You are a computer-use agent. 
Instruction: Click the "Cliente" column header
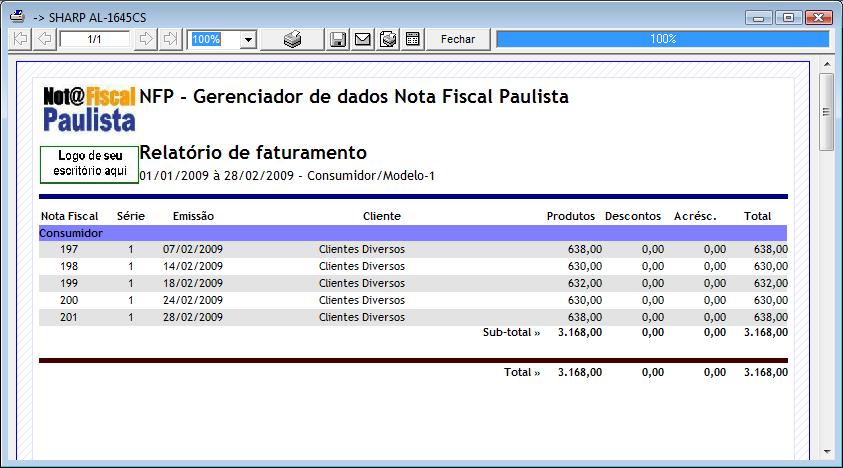(x=382, y=216)
